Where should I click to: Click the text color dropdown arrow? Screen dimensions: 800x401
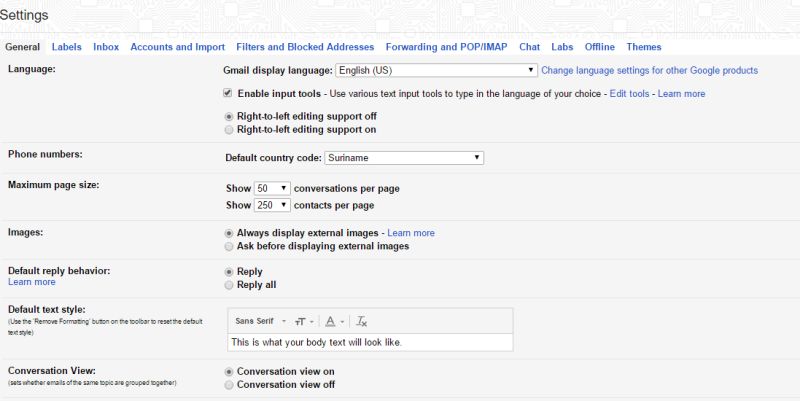342,322
